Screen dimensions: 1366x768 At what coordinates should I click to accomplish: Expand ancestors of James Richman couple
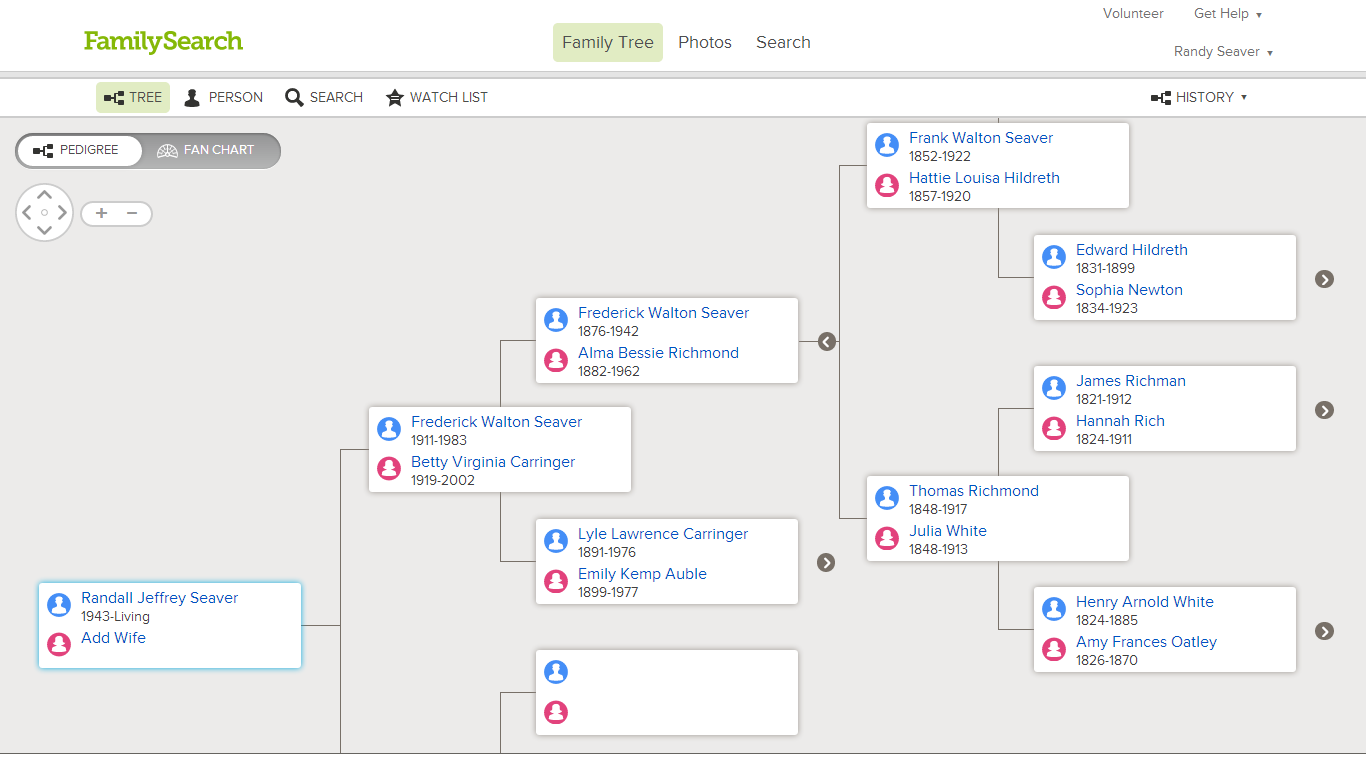pyautogui.click(x=1325, y=410)
